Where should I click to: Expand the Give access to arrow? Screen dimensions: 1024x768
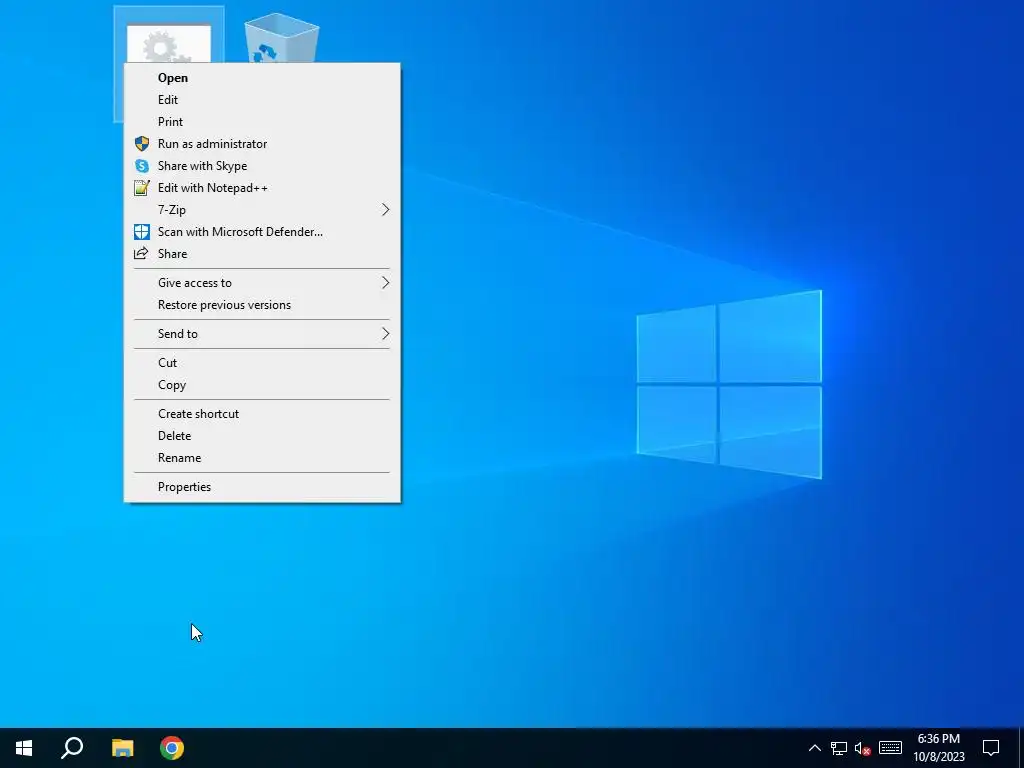point(385,283)
